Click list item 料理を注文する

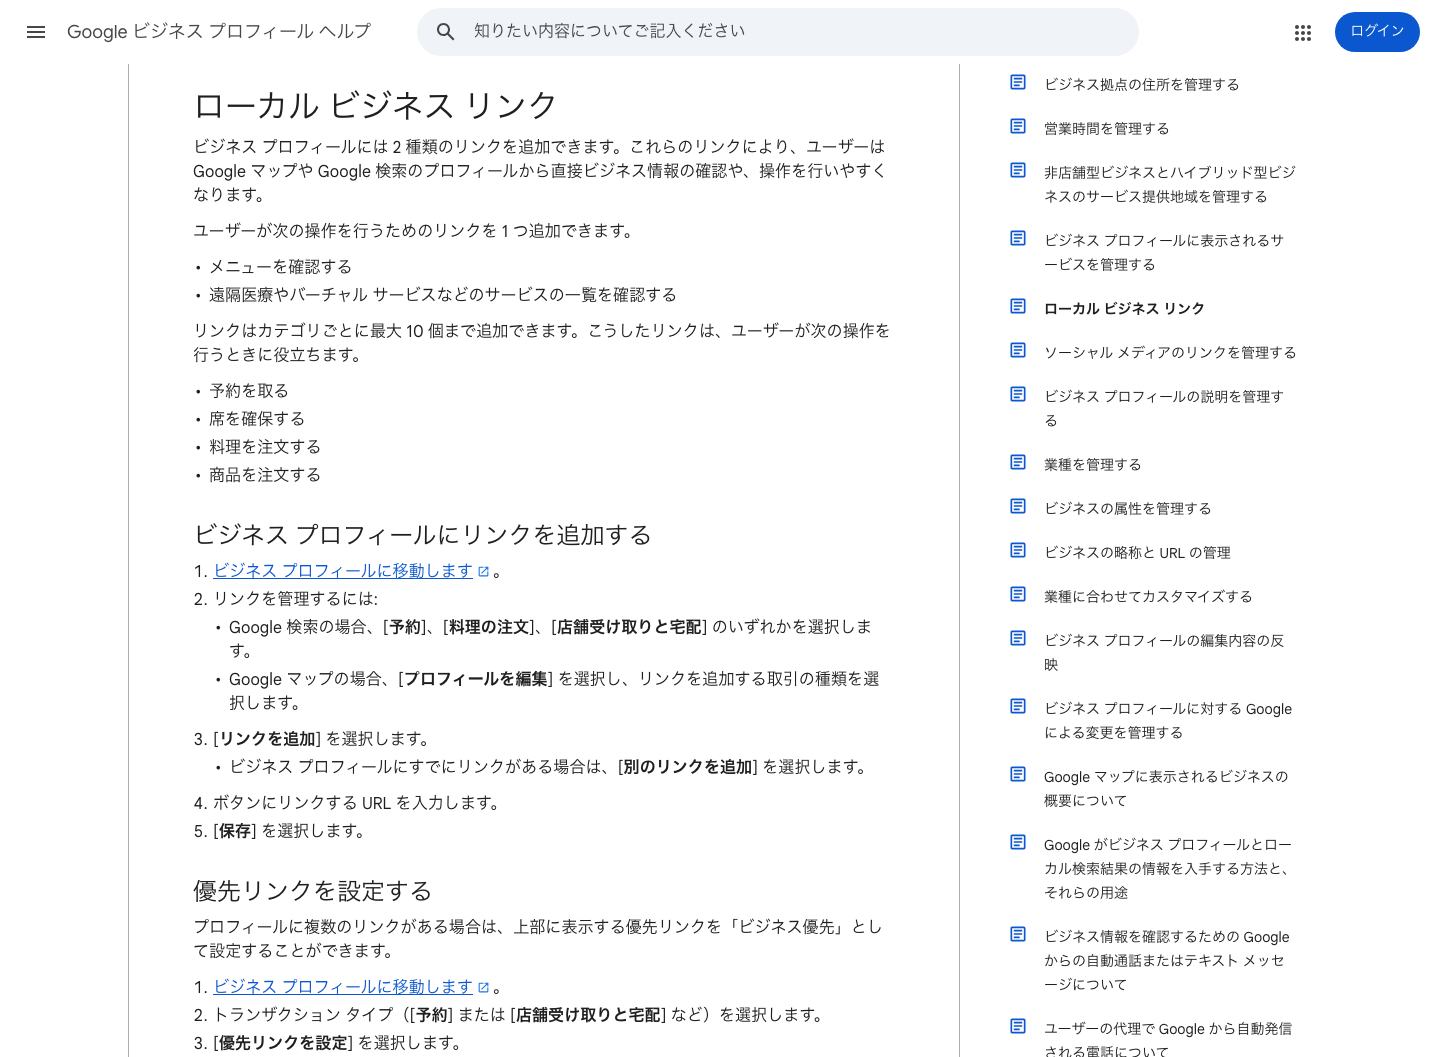pos(265,447)
